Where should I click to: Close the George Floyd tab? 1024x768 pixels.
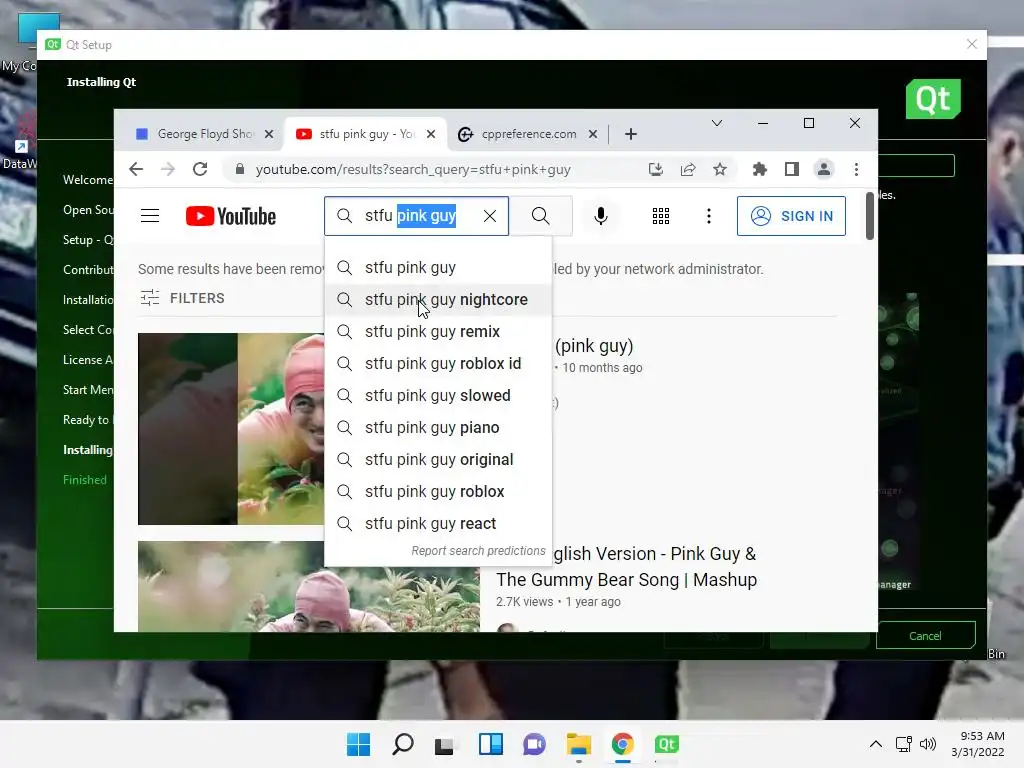pos(269,135)
